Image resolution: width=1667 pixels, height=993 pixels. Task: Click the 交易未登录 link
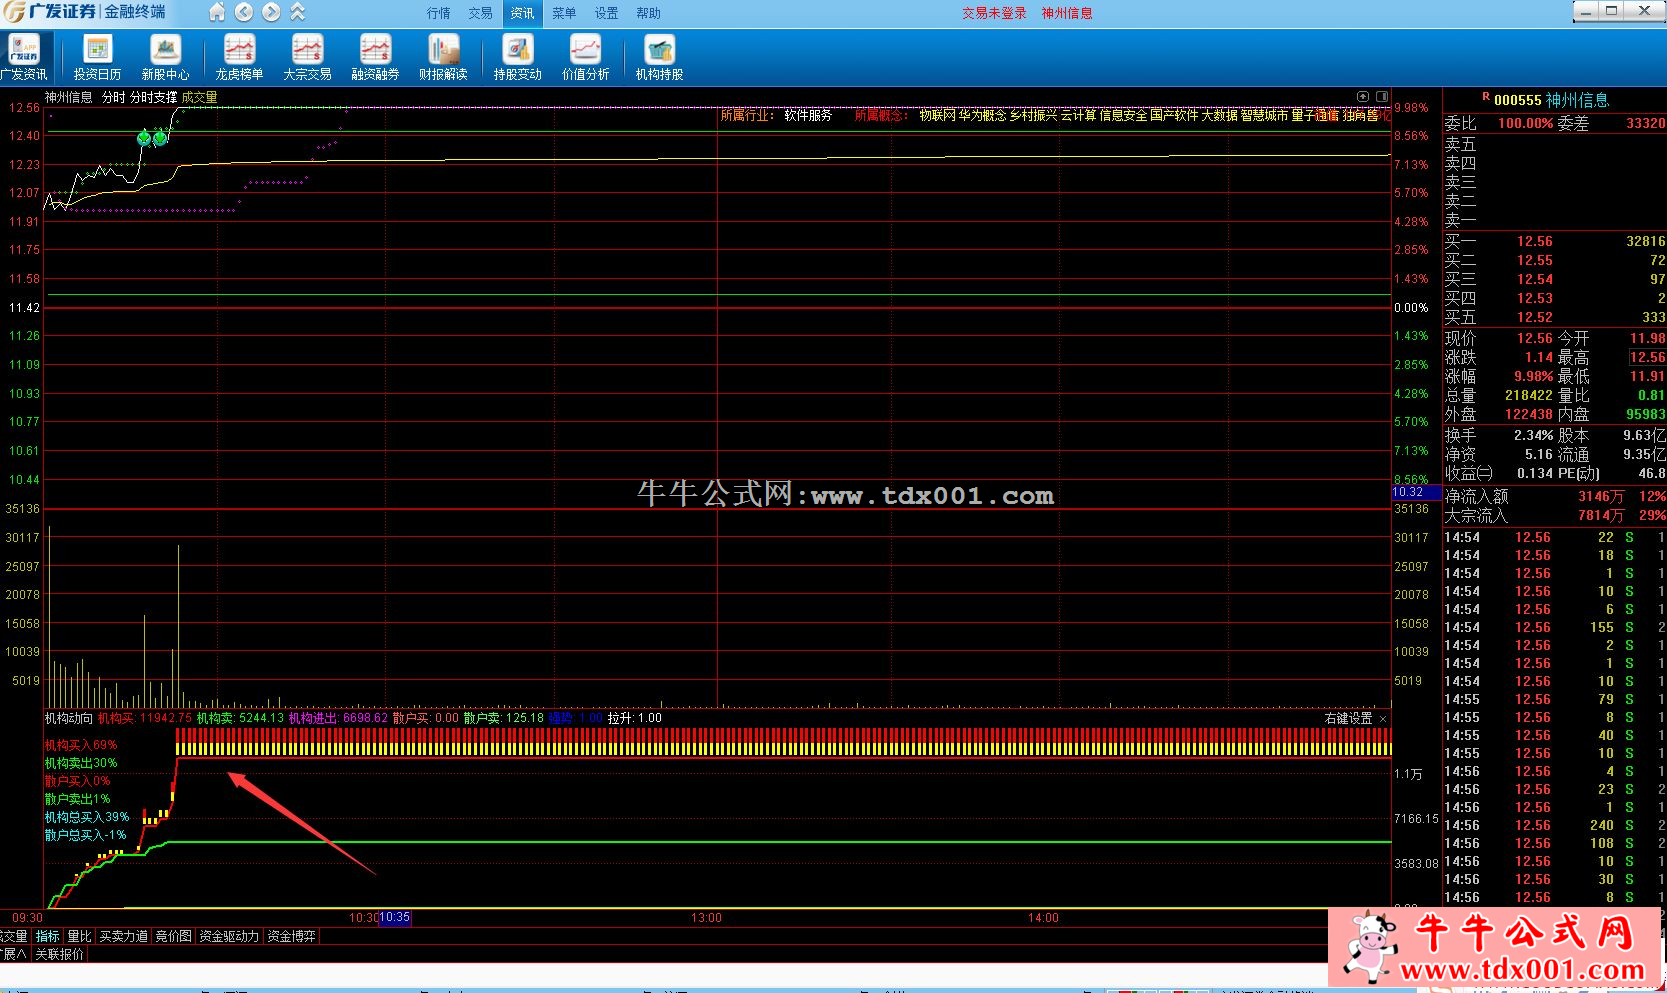[994, 13]
